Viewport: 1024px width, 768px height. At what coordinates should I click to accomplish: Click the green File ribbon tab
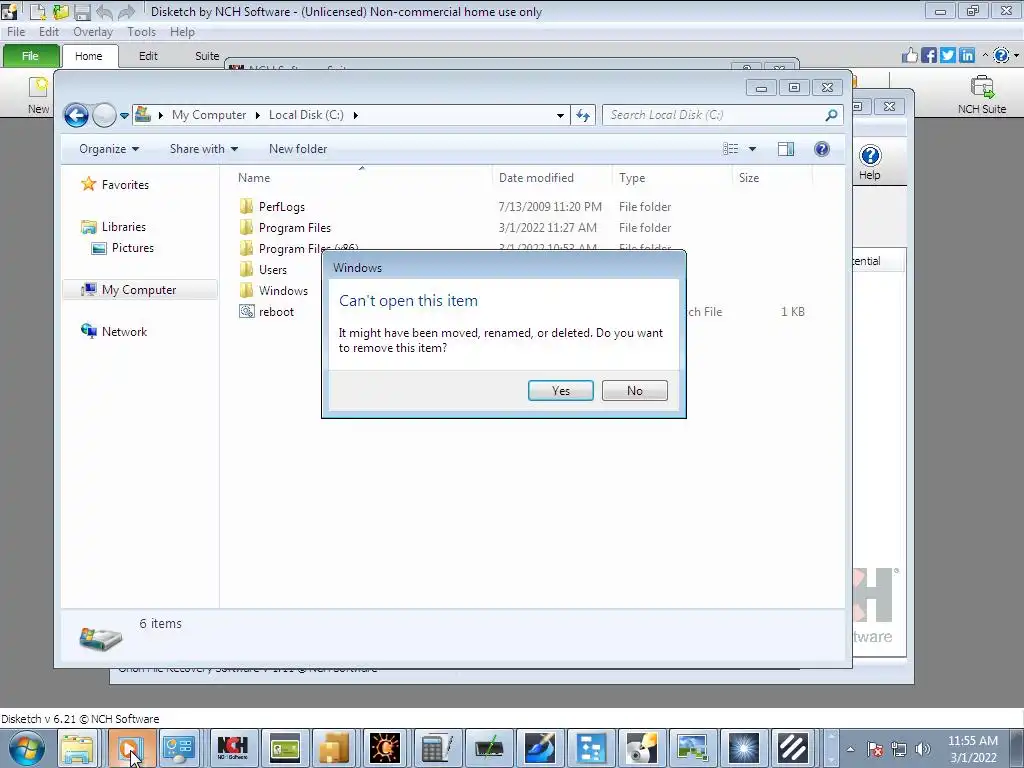[31, 56]
